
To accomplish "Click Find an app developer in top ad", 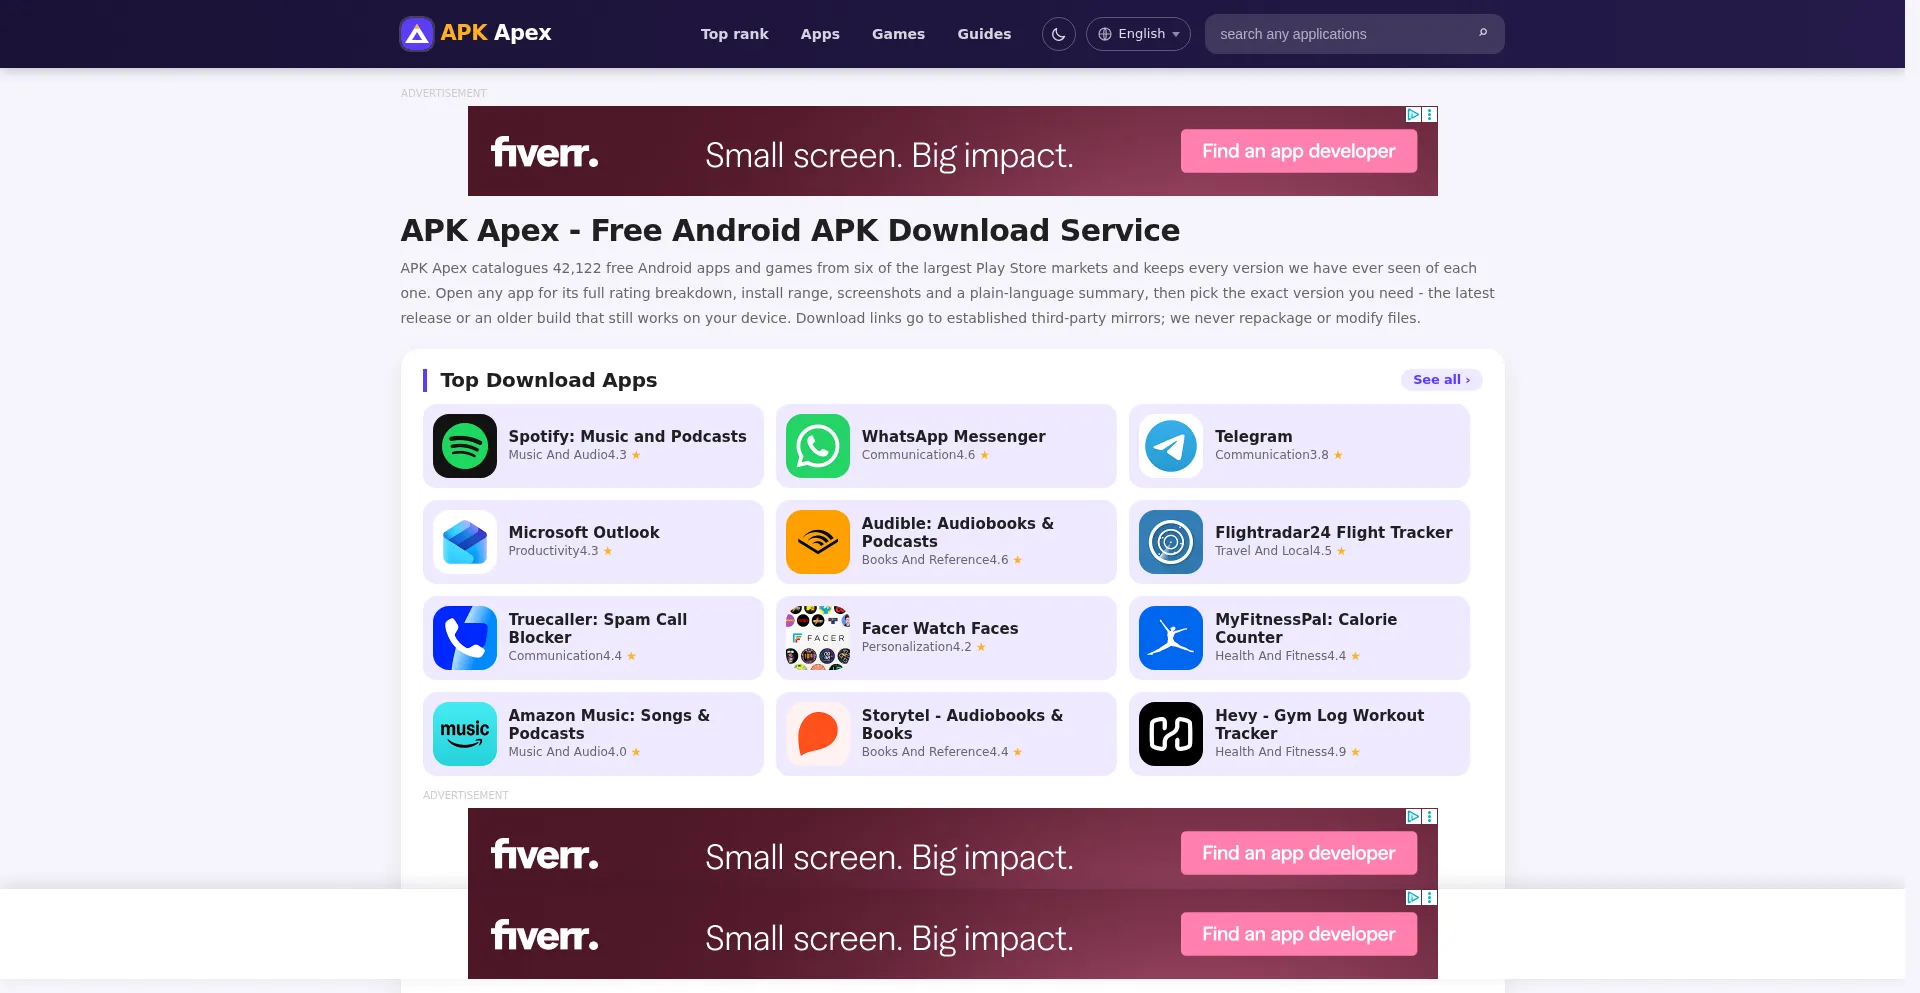I will click(1298, 151).
